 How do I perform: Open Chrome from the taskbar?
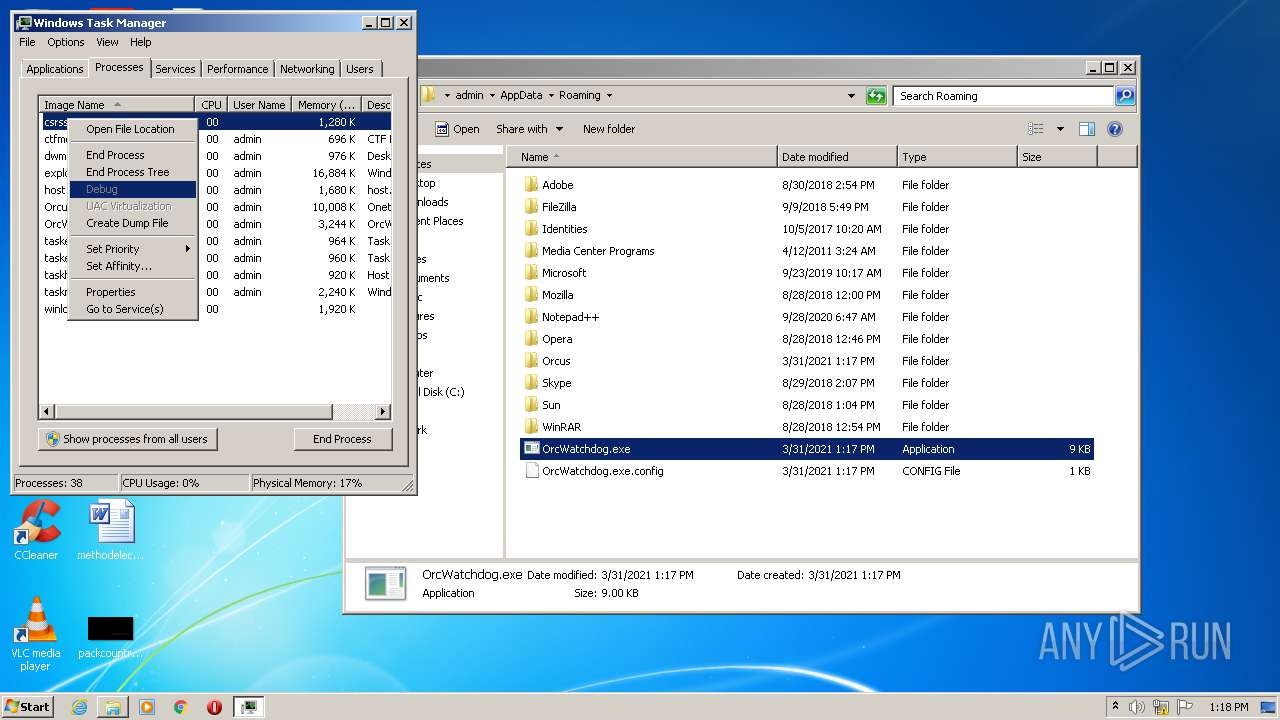(181, 707)
